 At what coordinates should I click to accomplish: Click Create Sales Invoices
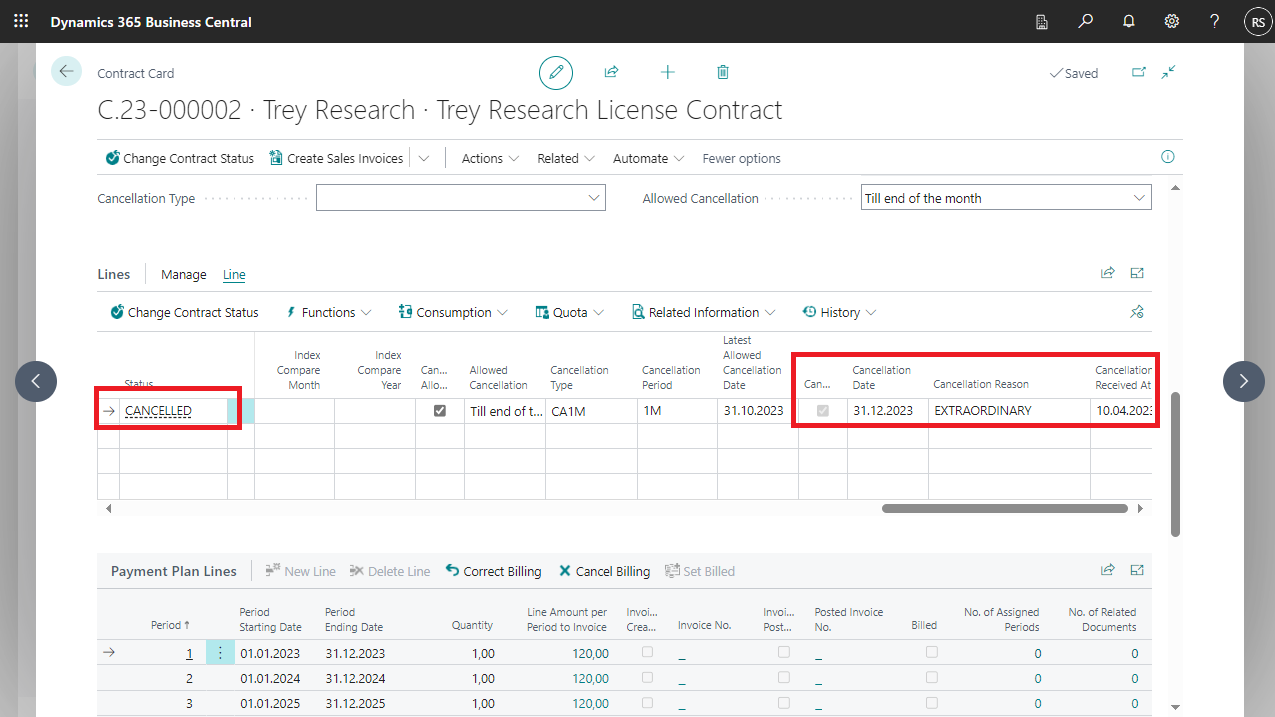click(x=336, y=158)
